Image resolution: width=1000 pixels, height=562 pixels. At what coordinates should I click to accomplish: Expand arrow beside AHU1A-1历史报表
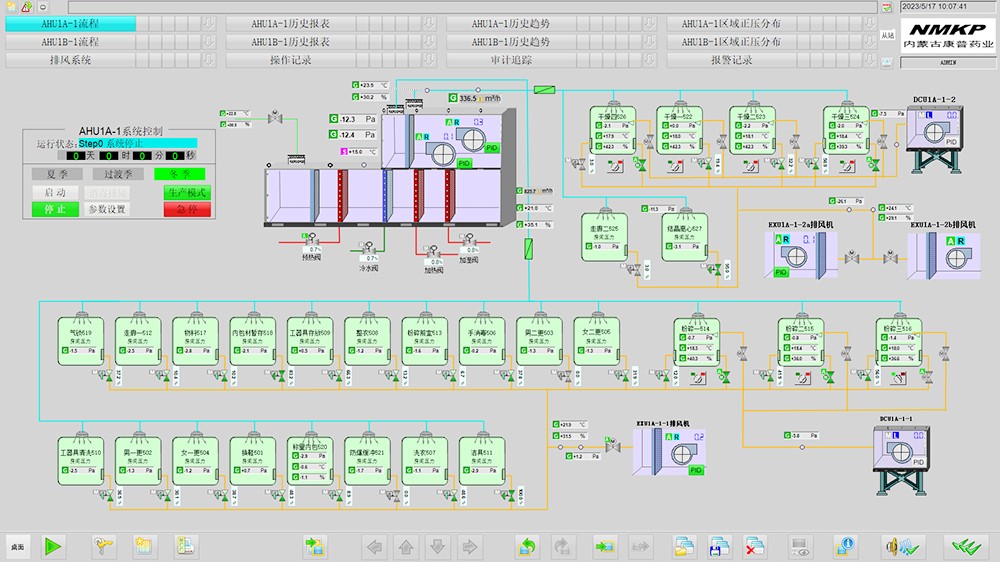pyautogui.click(x=427, y=24)
